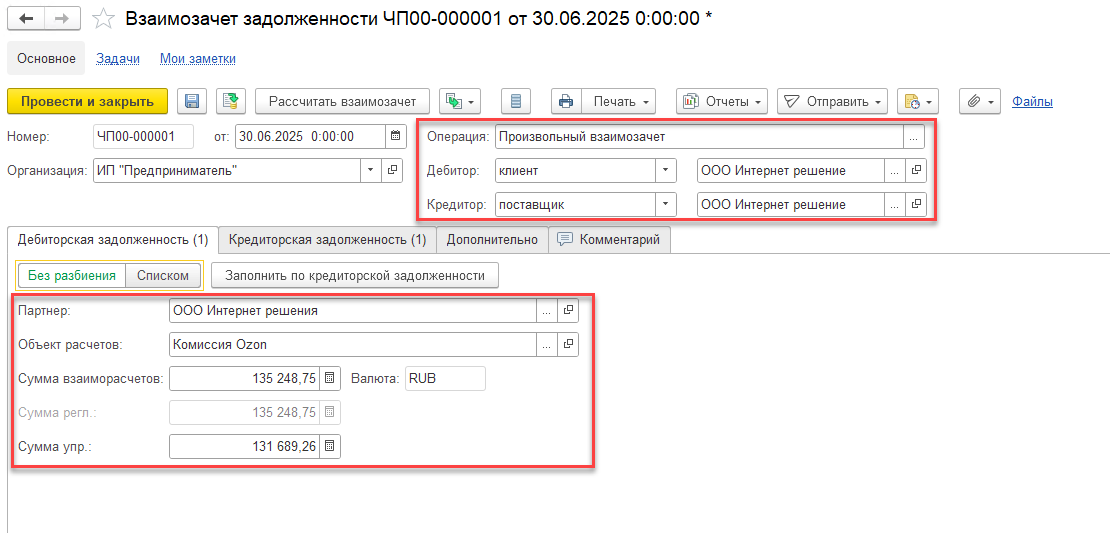This screenshot has width=1110, height=533.
Task: Open calculator for Сумма взаиморасчетов field
Action: pyautogui.click(x=330, y=379)
